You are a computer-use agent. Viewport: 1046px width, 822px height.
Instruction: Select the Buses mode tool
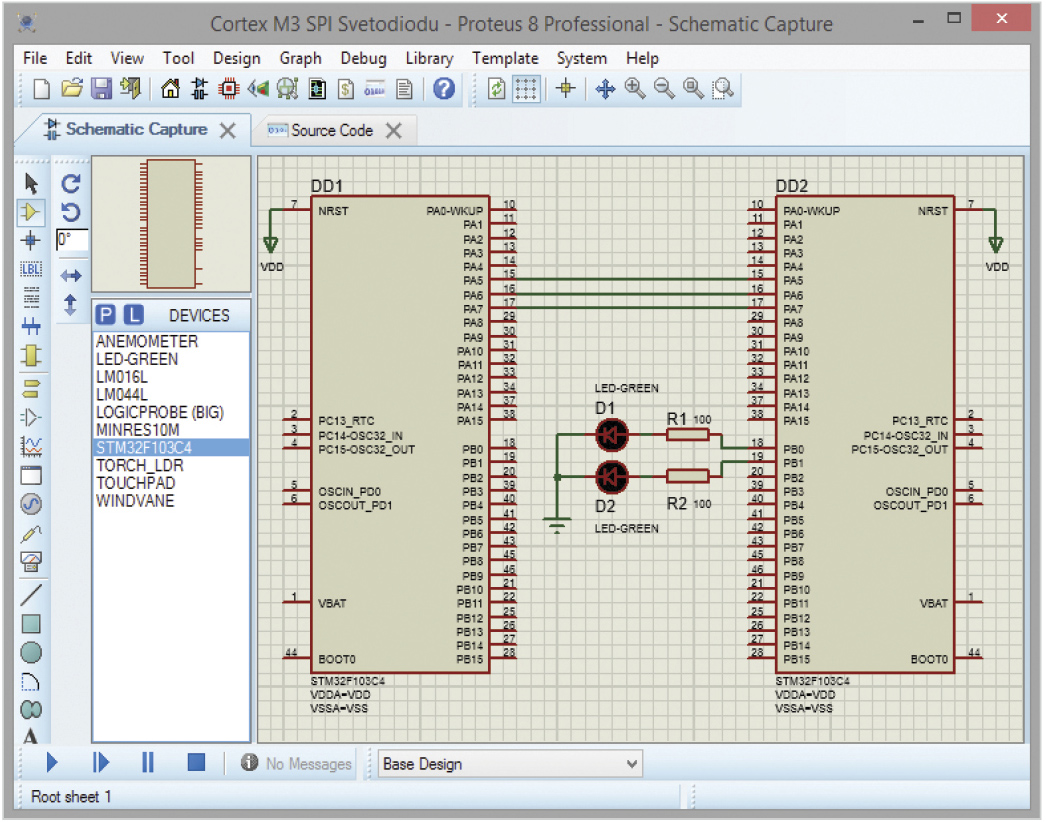pyautogui.click(x=31, y=326)
